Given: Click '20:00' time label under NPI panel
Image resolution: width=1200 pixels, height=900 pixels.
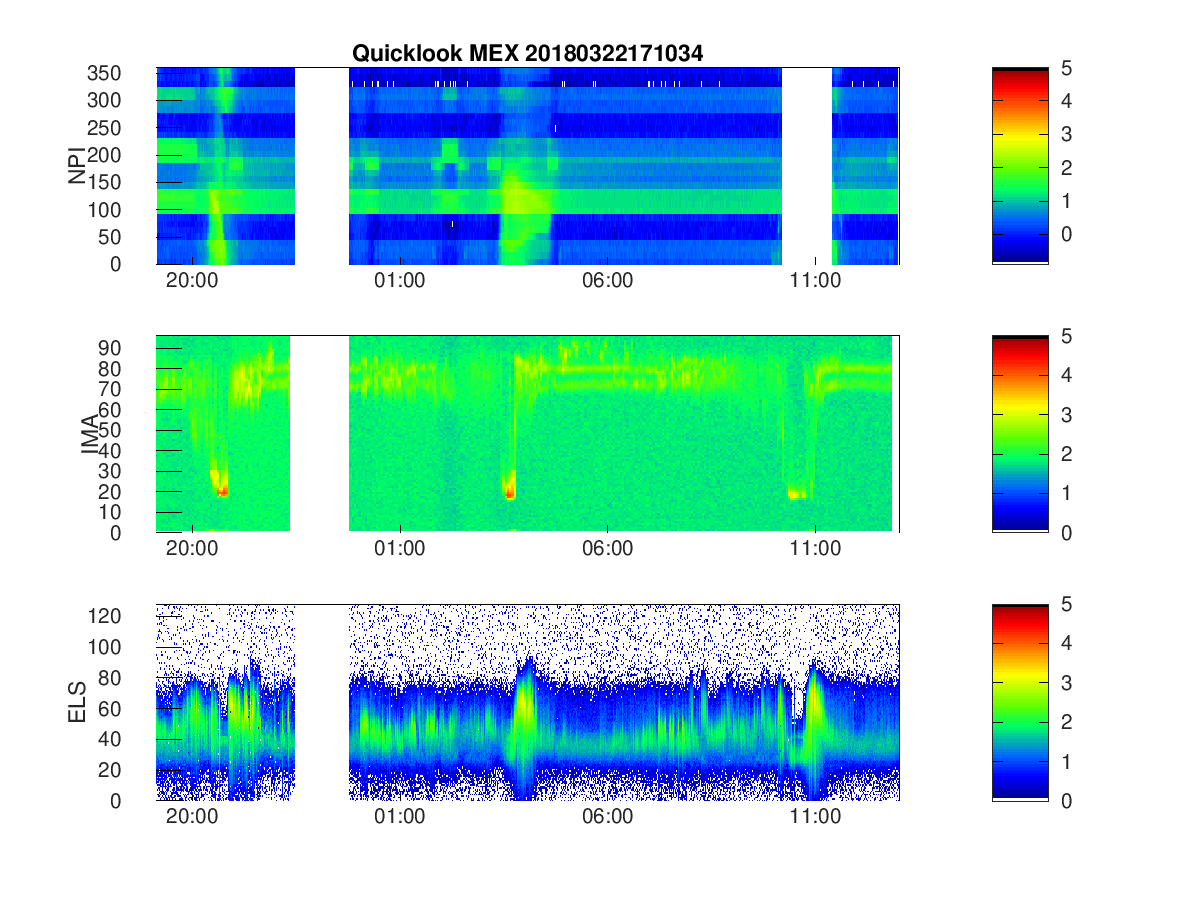Looking at the screenshot, I should 192,282.
